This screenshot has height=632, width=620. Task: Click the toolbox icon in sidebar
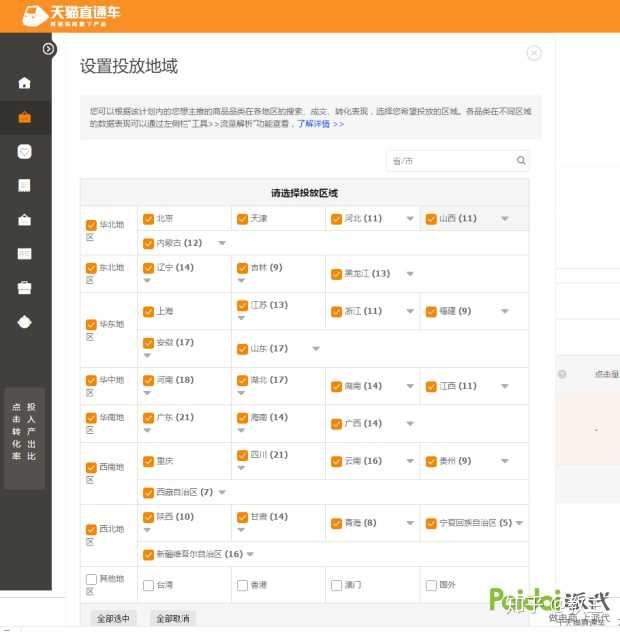(x=25, y=288)
